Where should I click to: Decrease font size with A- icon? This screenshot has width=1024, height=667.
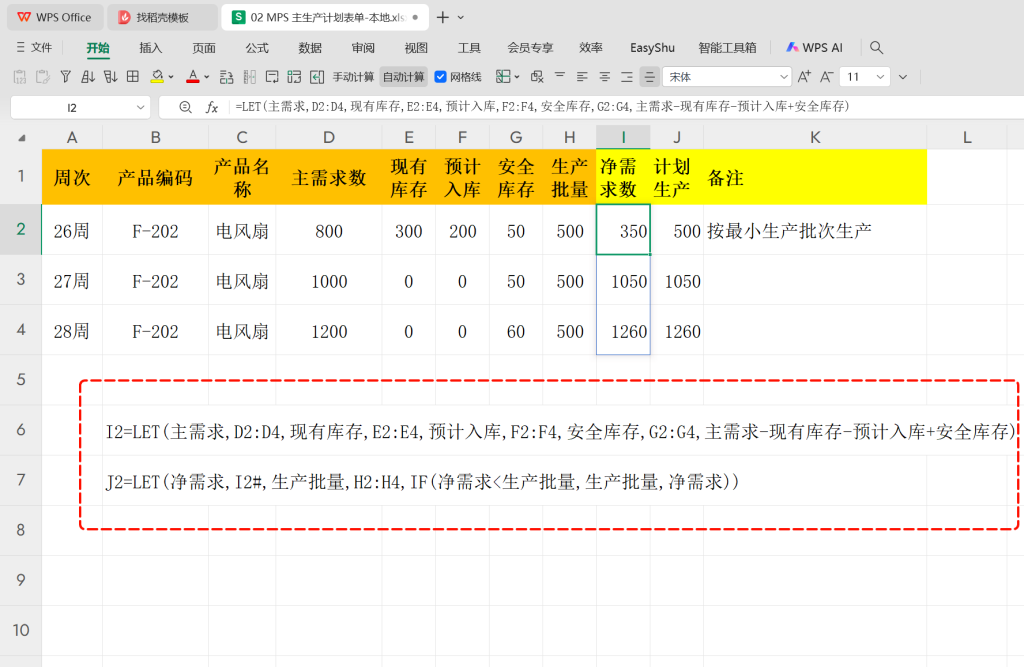[827, 77]
